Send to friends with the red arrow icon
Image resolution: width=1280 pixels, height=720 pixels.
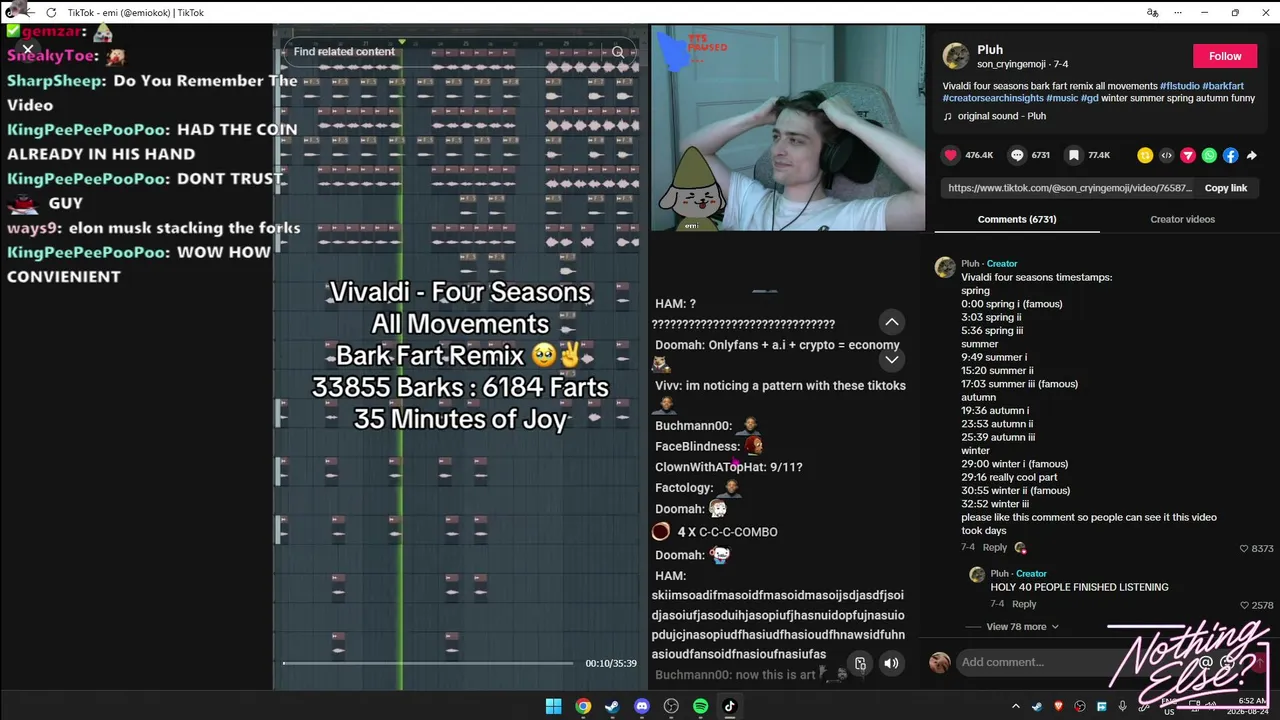[1188, 155]
